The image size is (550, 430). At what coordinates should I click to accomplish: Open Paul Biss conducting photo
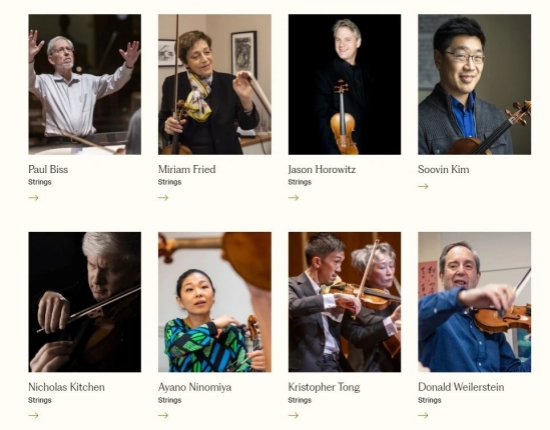coord(85,85)
